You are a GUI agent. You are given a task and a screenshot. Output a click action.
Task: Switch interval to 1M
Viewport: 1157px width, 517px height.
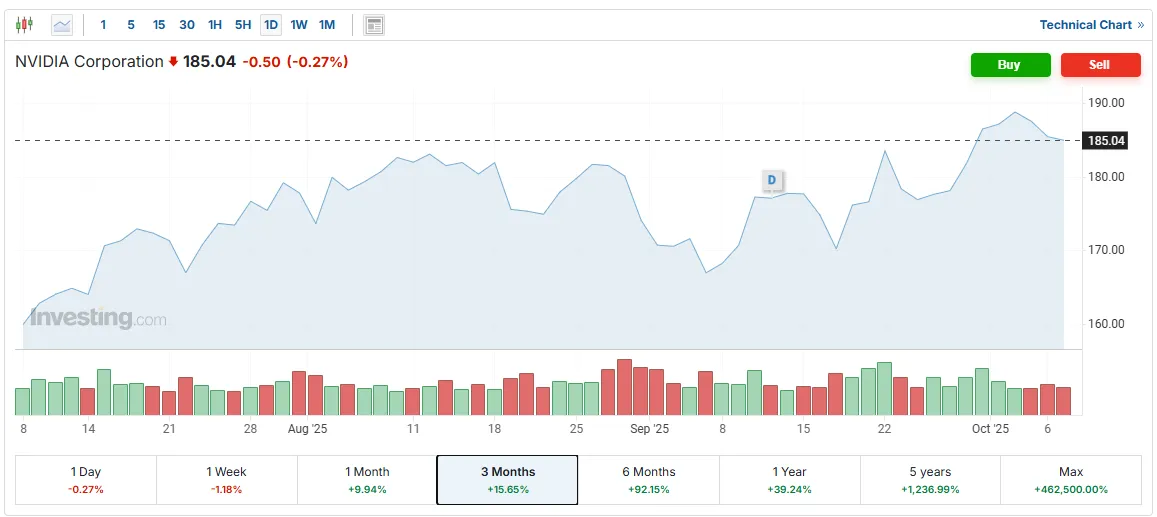pos(327,25)
